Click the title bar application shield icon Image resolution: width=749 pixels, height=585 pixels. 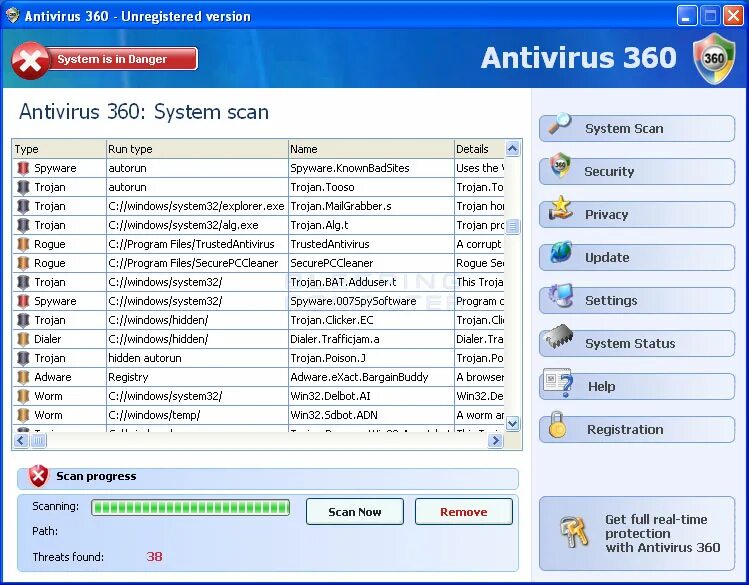click(12, 16)
